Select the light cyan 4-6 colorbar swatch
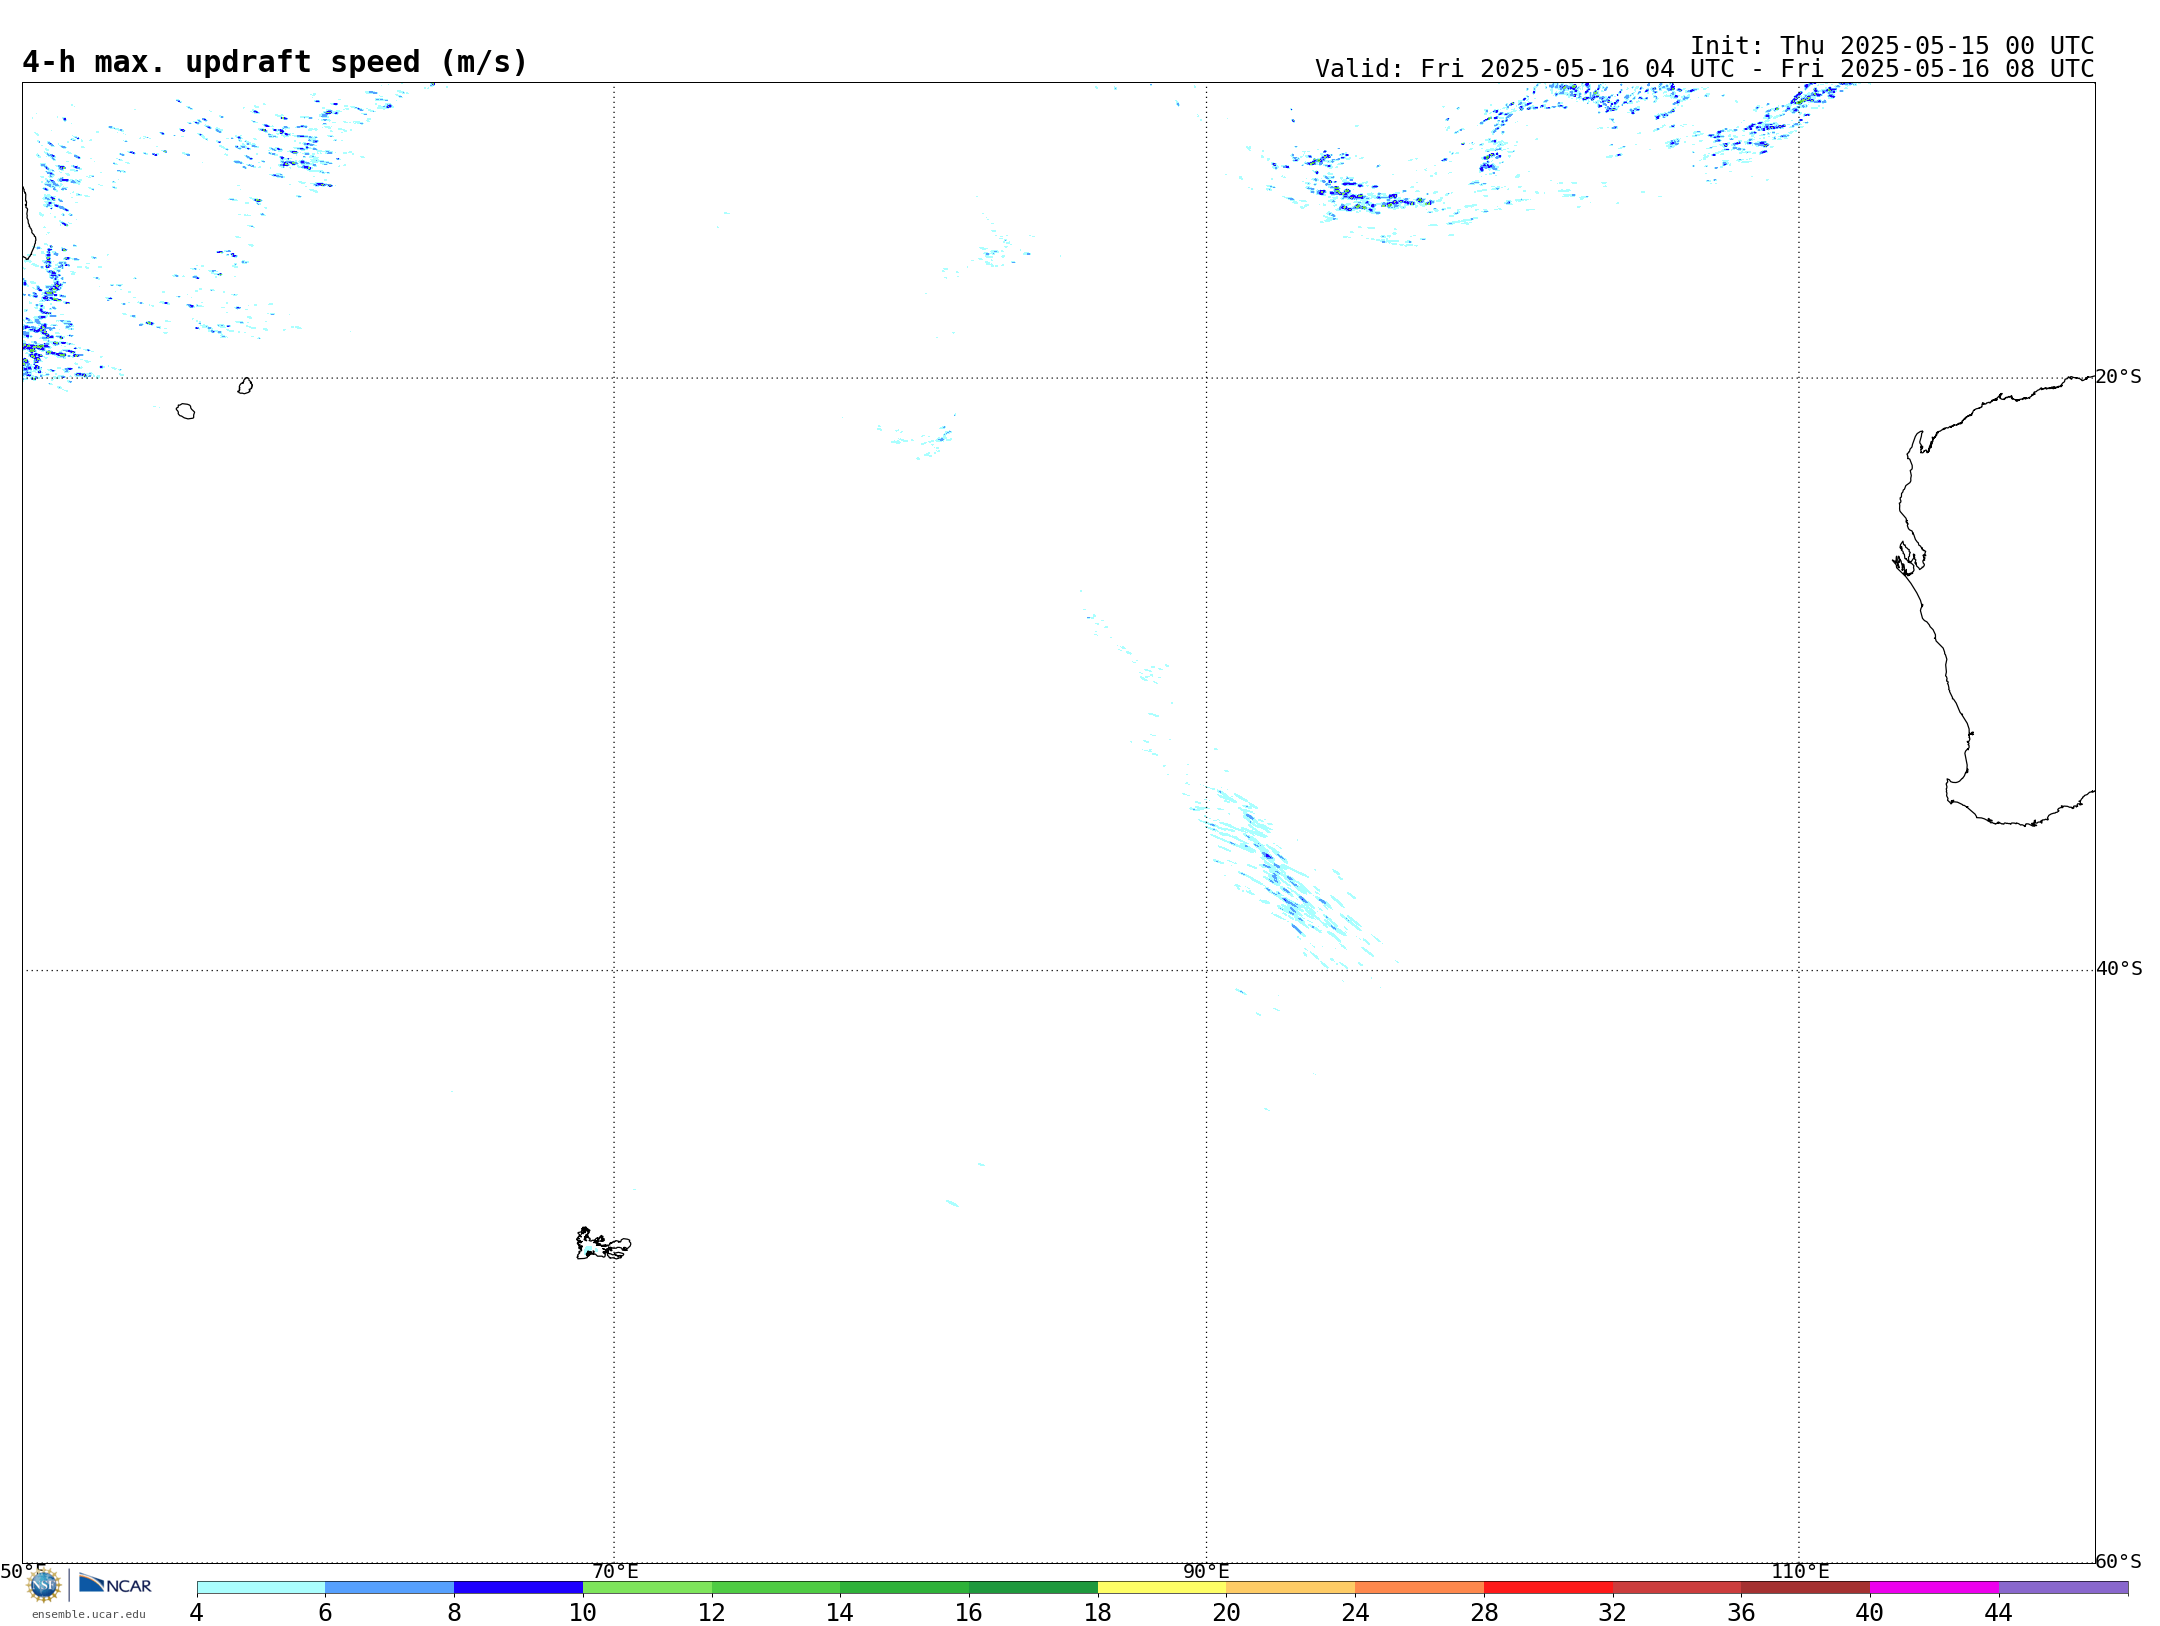 click(261, 1588)
